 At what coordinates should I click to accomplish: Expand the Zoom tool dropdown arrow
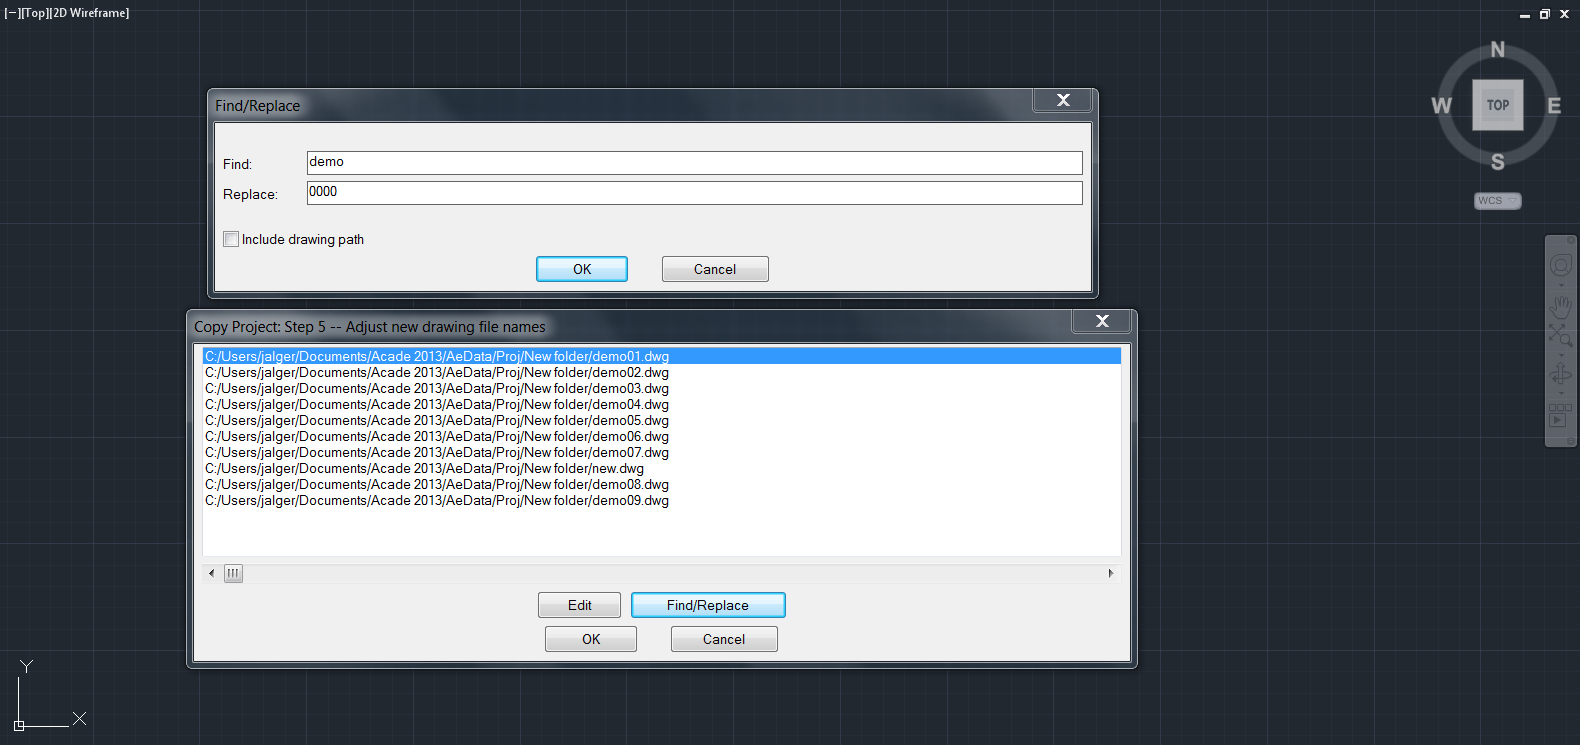tap(1561, 355)
